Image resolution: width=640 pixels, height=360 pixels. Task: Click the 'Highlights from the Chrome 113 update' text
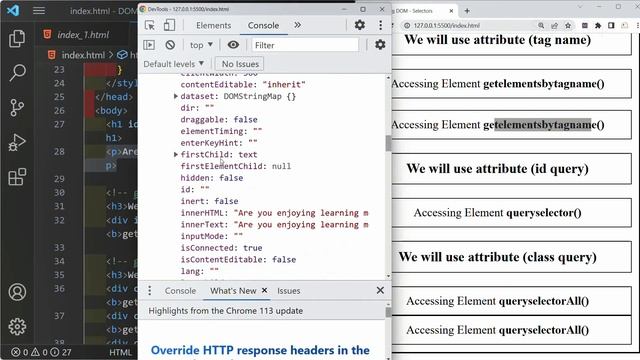[225, 311]
